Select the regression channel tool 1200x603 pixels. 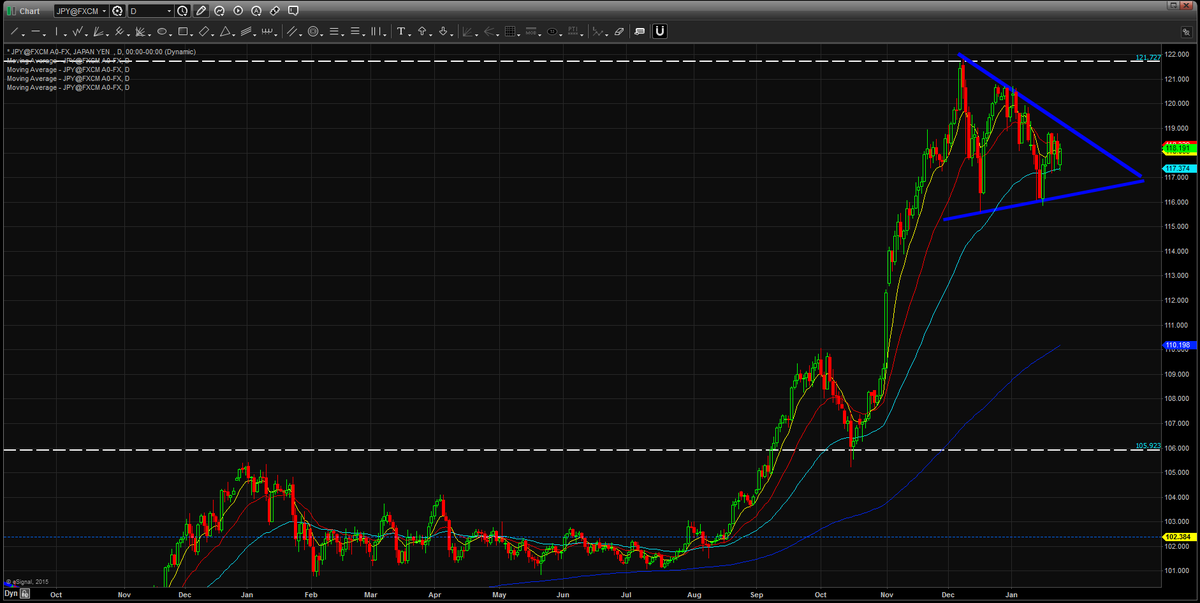pyautogui.click(x=246, y=31)
